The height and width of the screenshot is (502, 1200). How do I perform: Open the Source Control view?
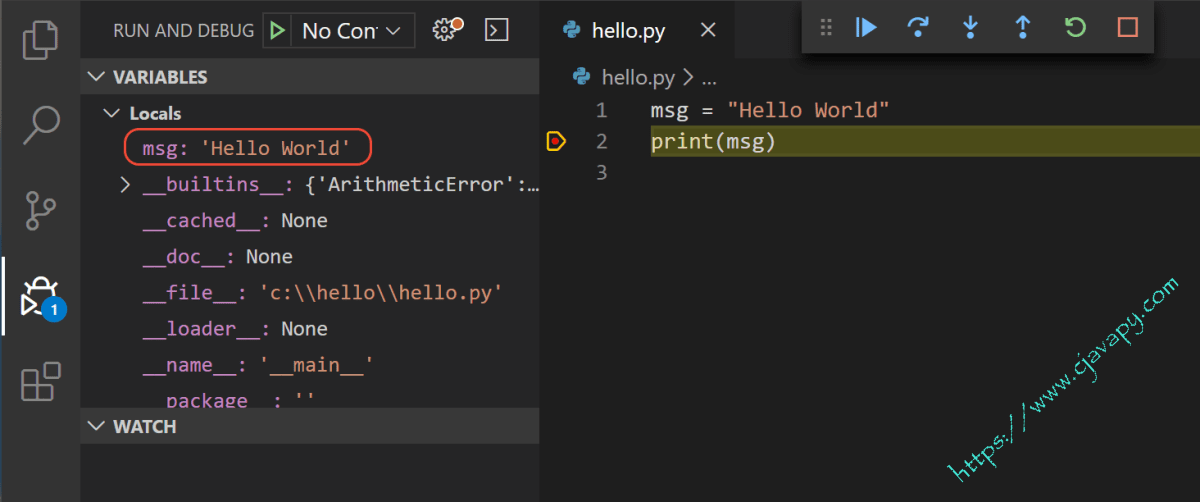click(41, 211)
